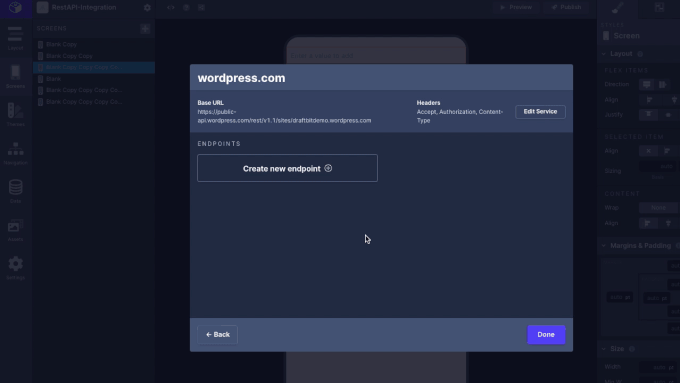
Task: Open the Settings sidebar panel
Action: pyautogui.click(x=15, y=268)
